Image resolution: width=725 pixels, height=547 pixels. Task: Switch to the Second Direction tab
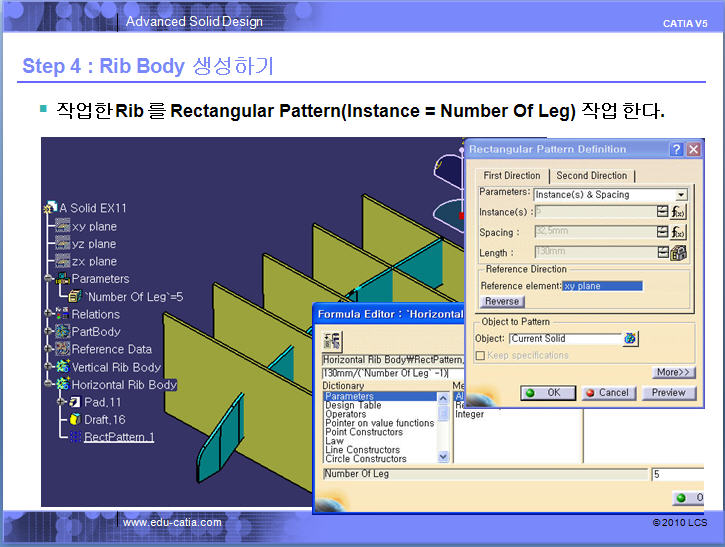coord(592,176)
